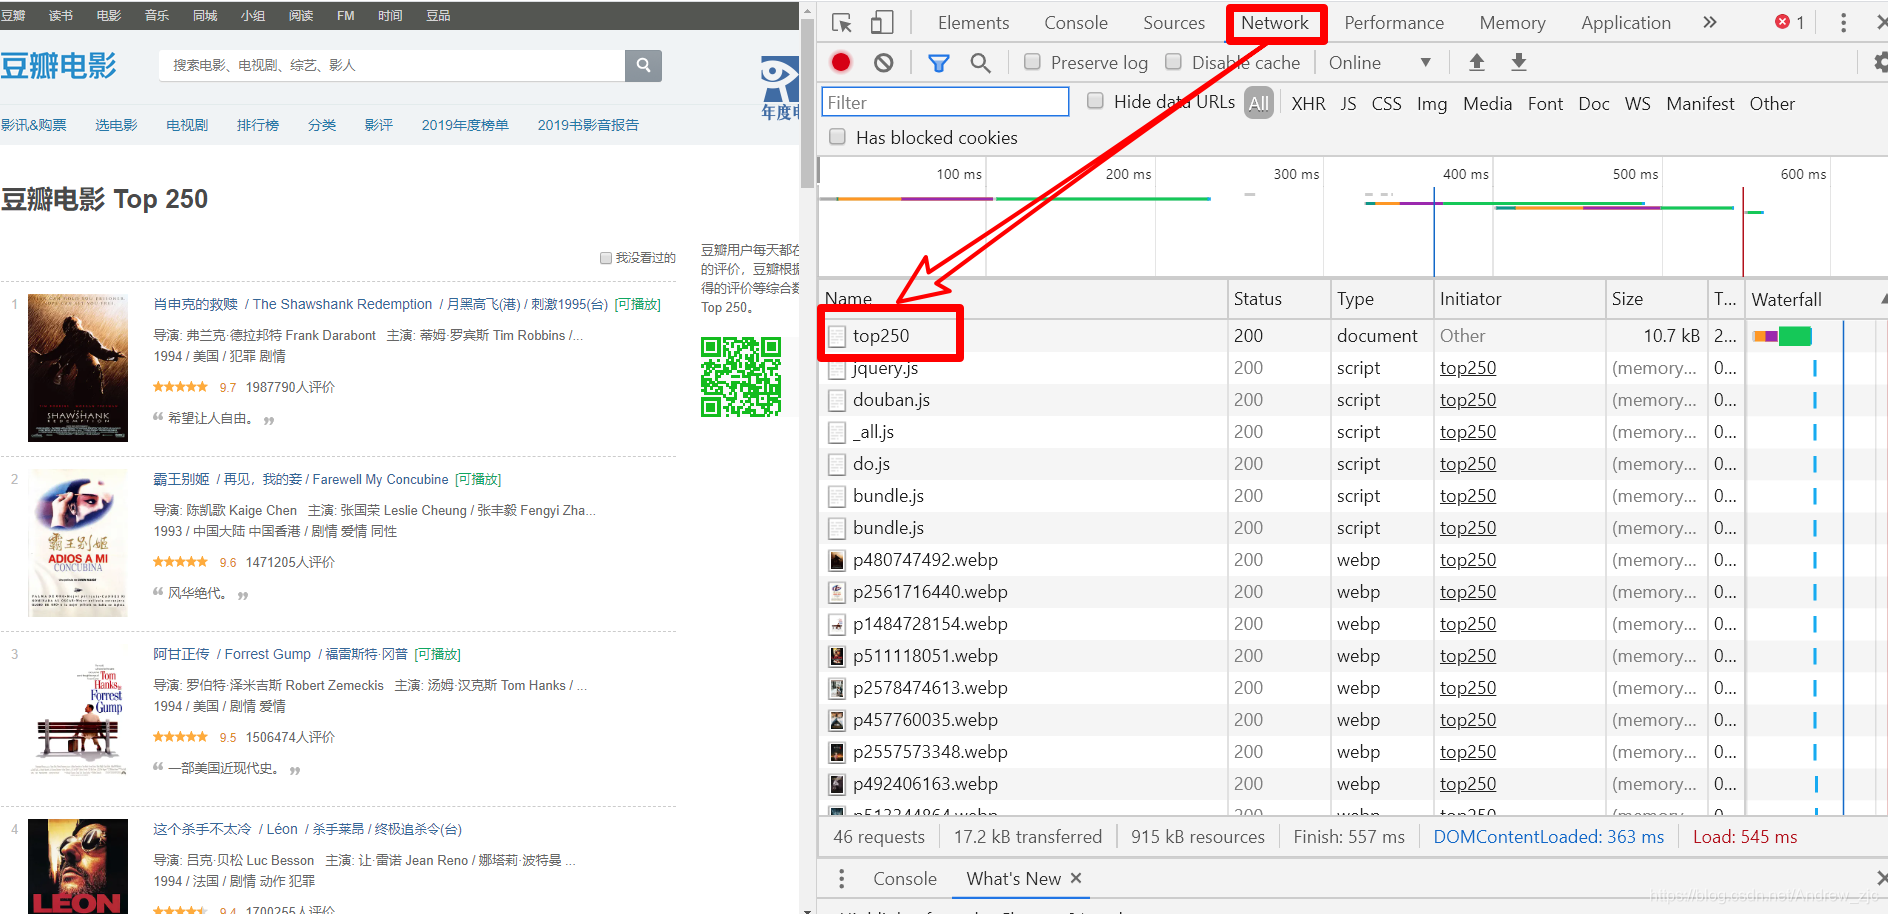This screenshot has height=914, width=1888.
Task: Clear the network log icon
Action: [883, 63]
